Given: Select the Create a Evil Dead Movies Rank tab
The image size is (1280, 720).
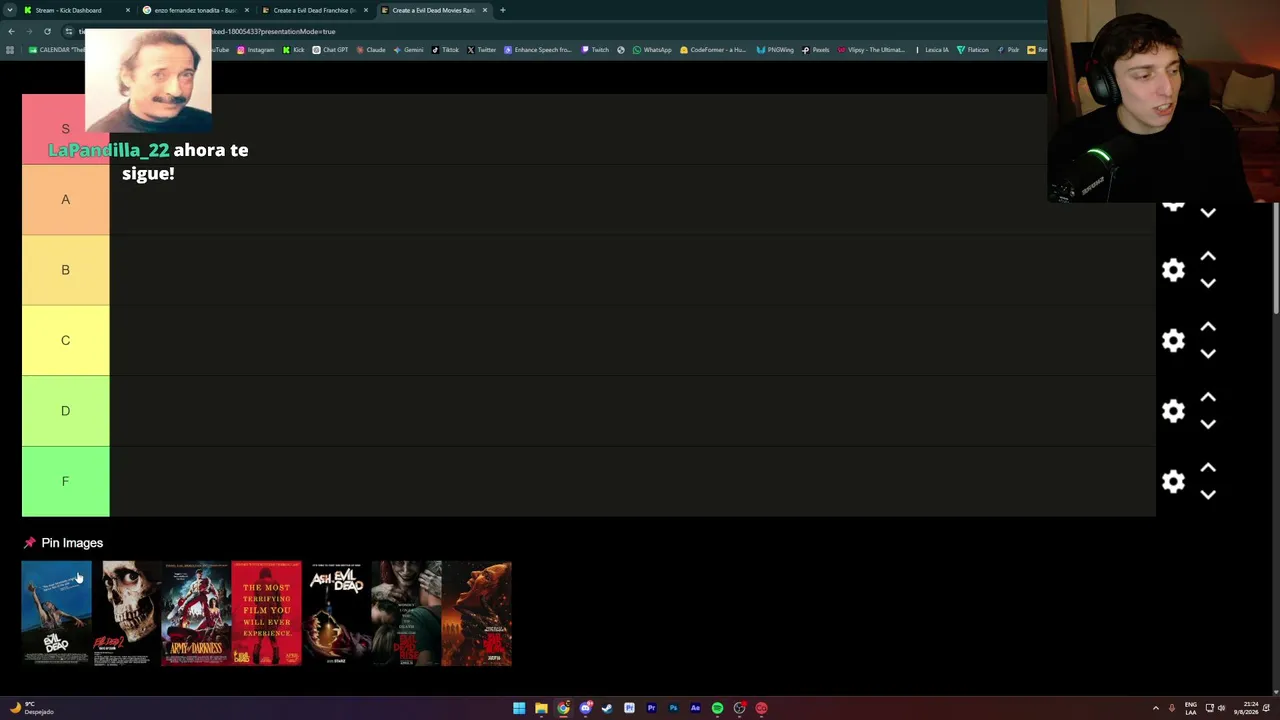Looking at the screenshot, I should pyautogui.click(x=433, y=10).
